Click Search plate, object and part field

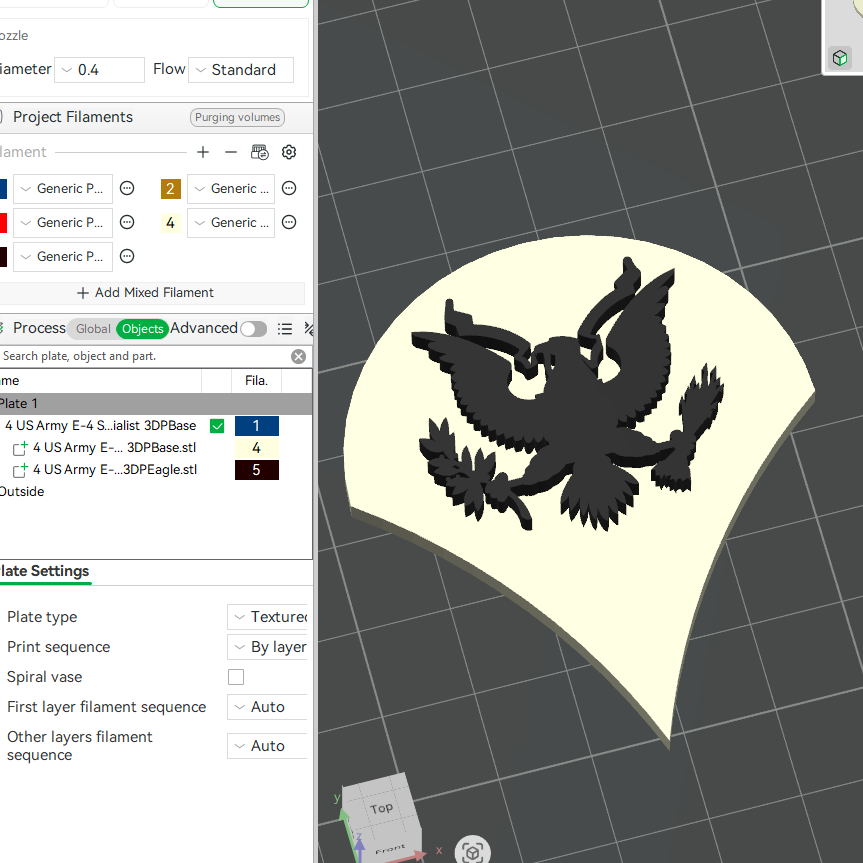pos(144,357)
